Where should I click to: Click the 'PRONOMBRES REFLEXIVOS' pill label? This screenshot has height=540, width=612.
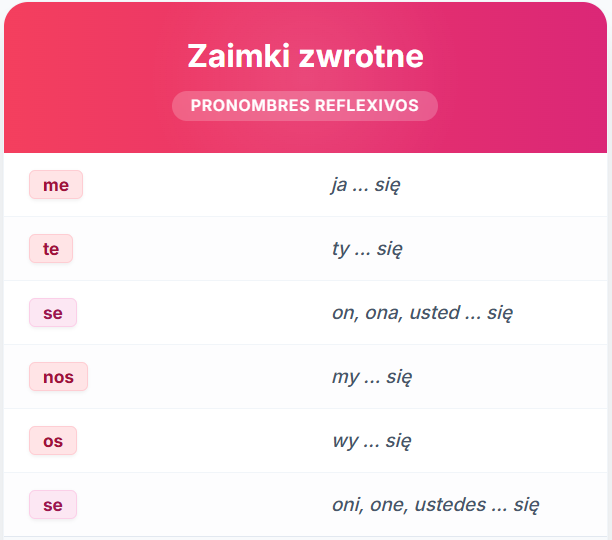click(305, 106)
